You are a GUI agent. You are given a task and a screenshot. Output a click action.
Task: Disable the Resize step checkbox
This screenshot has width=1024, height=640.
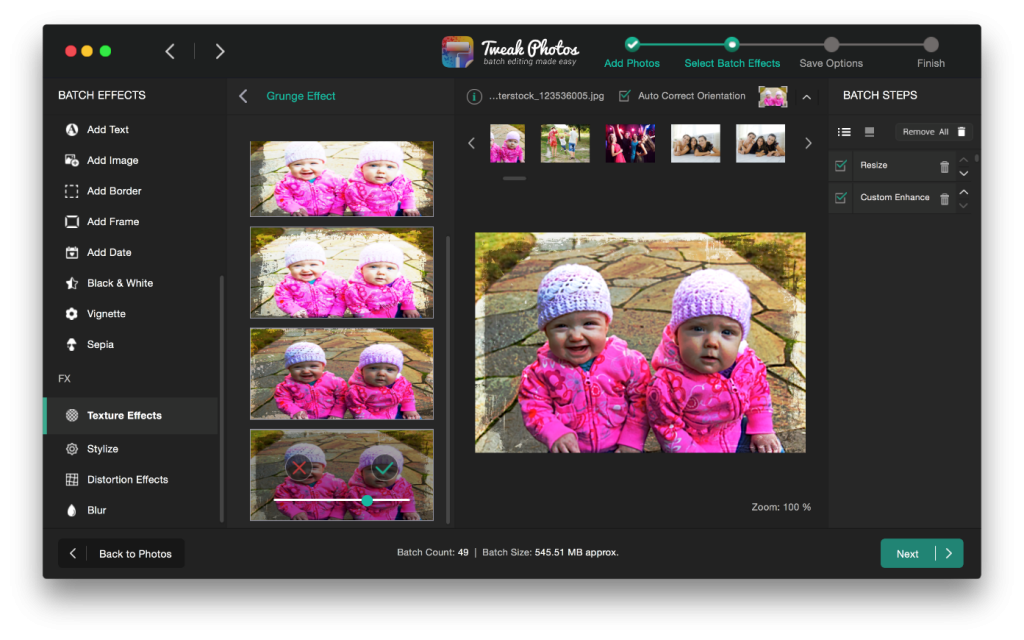point(840,164)
